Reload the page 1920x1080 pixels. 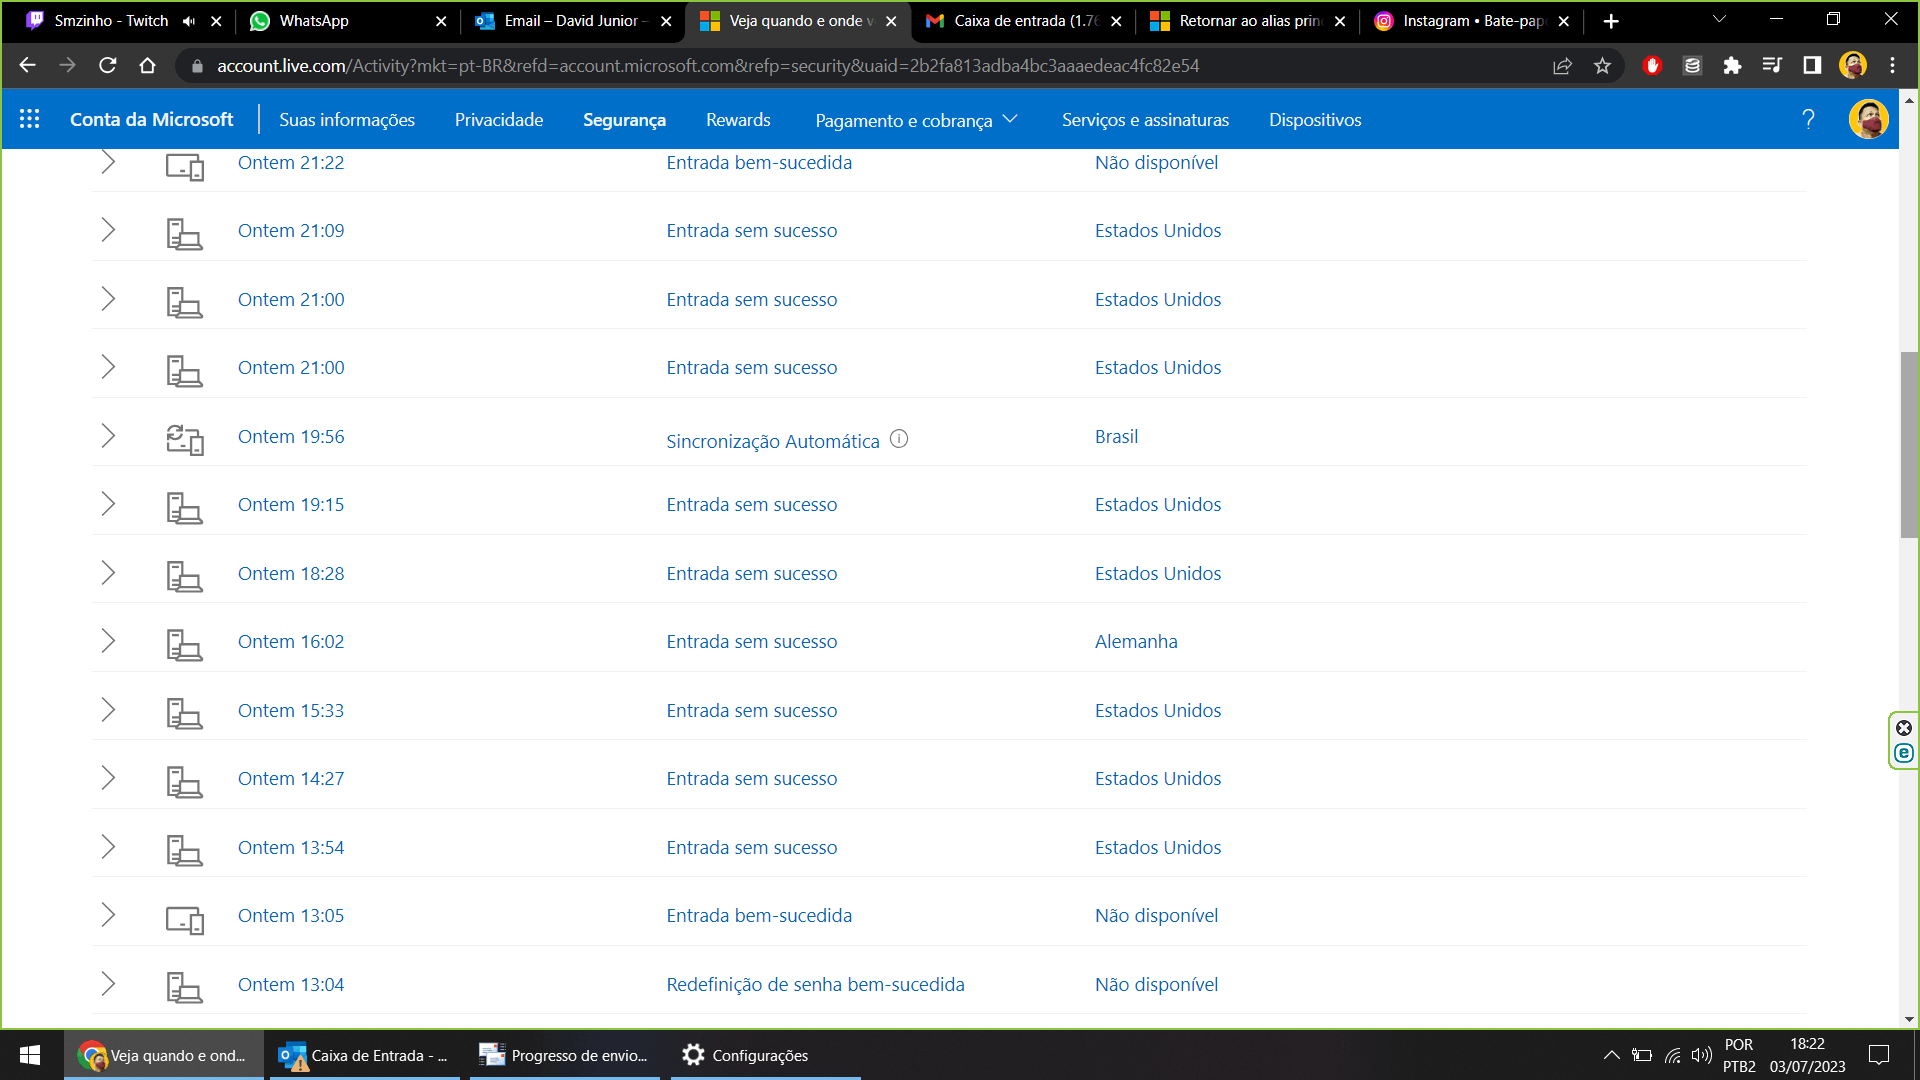pyautogui.click(x=108, y=66)
